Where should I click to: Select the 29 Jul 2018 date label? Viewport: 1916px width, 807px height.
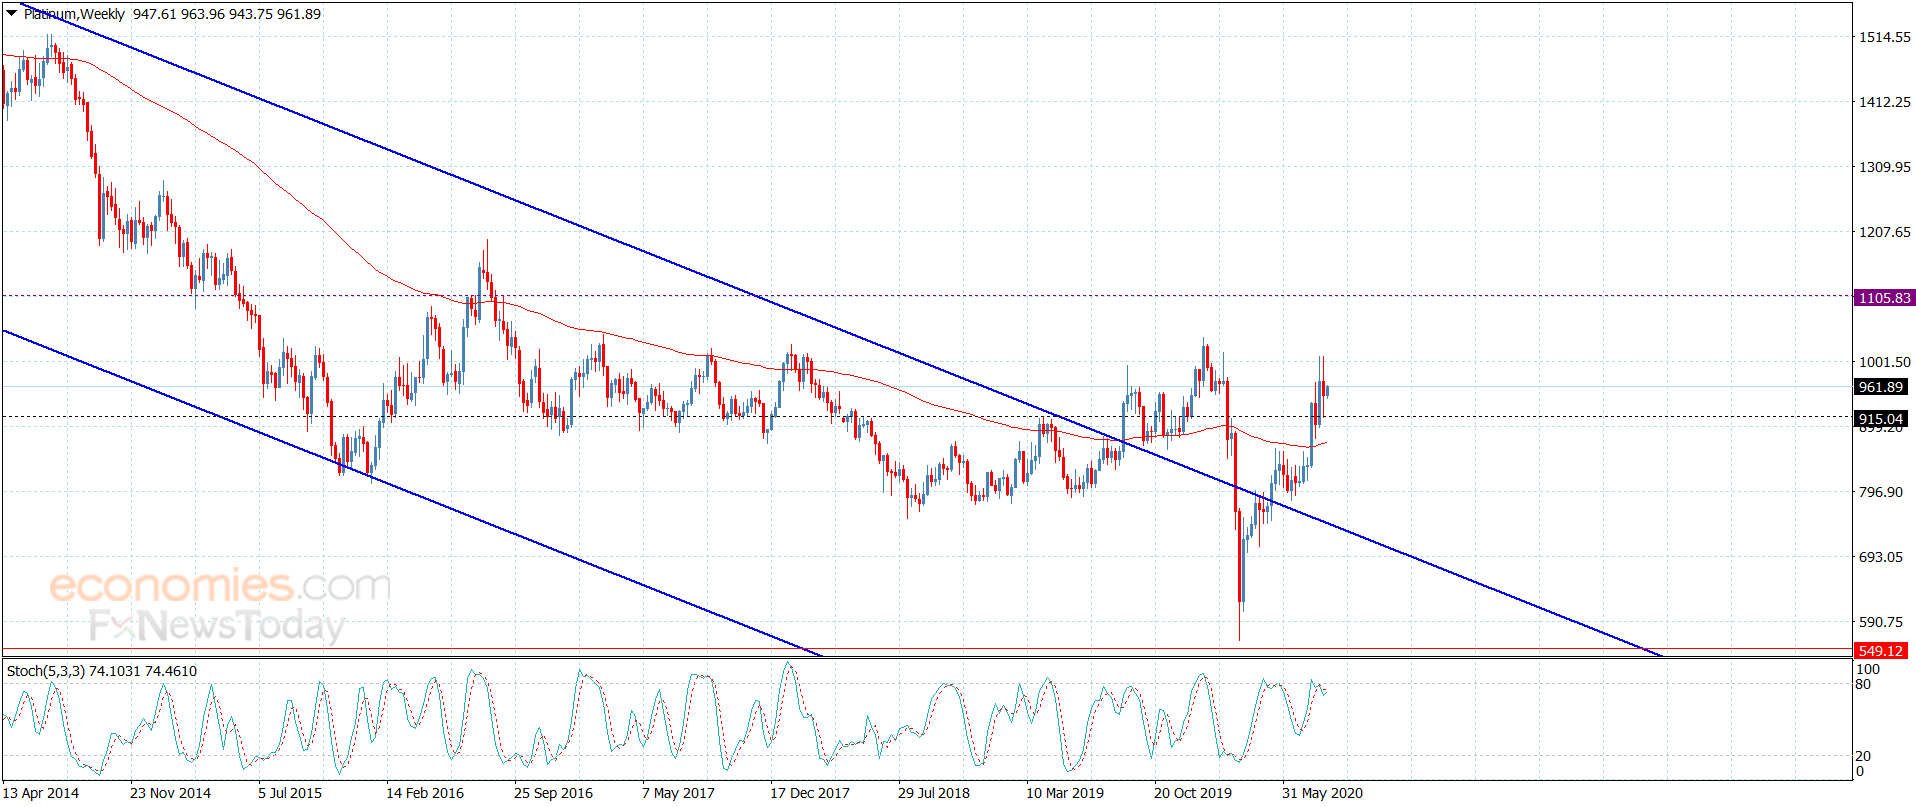(x=934, y=793)
